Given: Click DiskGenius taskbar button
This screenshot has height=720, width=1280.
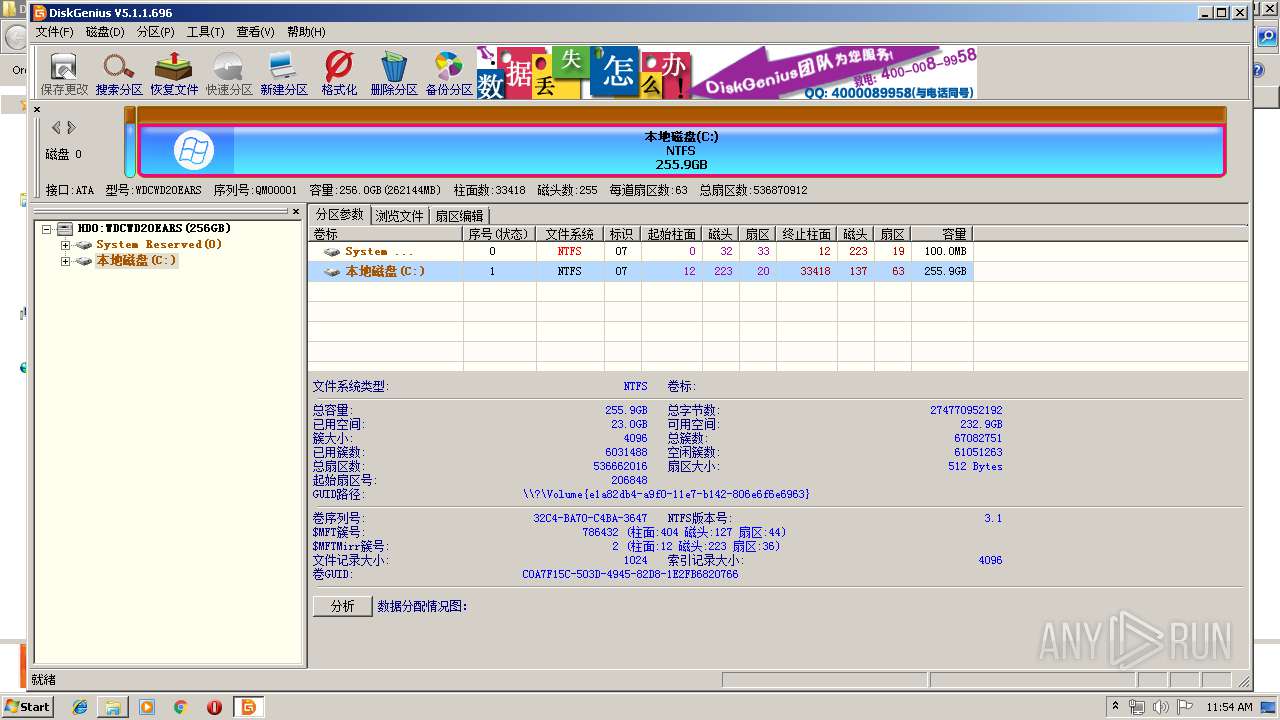Looking at the screenshot, I should (248, 707).
